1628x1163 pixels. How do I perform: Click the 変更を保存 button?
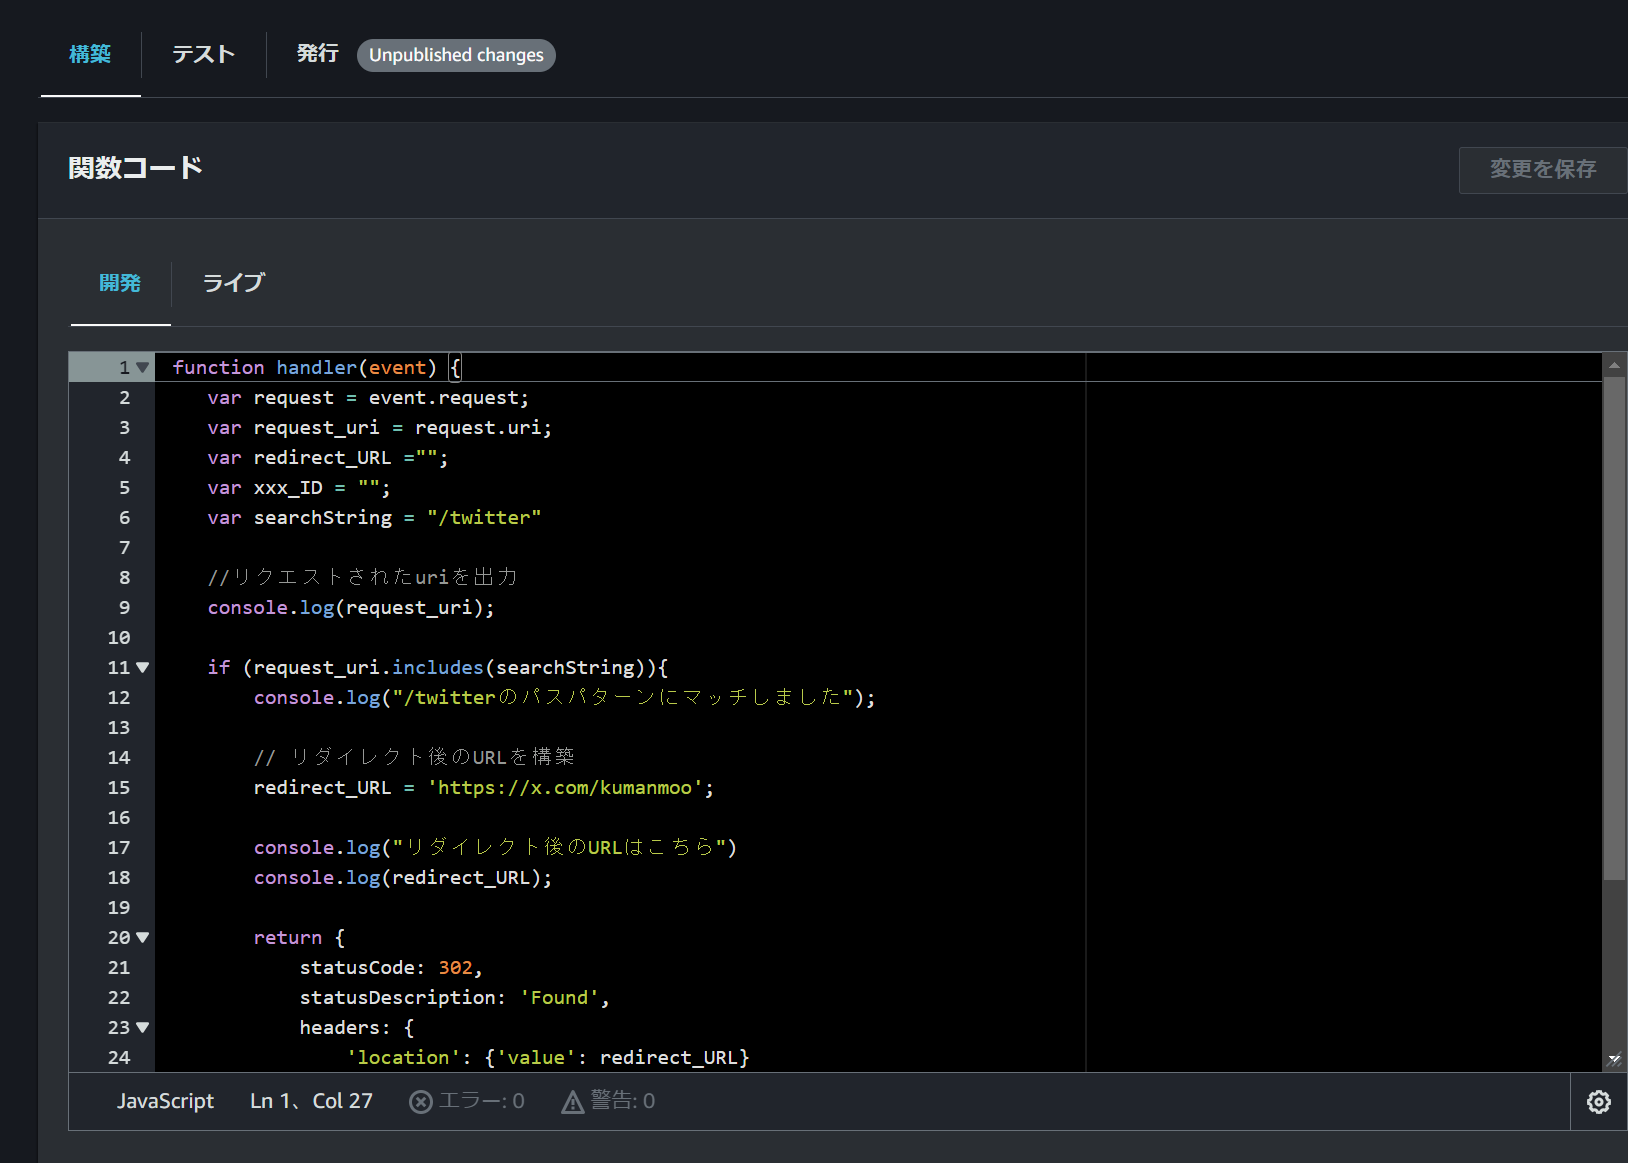pos(1542,169)
